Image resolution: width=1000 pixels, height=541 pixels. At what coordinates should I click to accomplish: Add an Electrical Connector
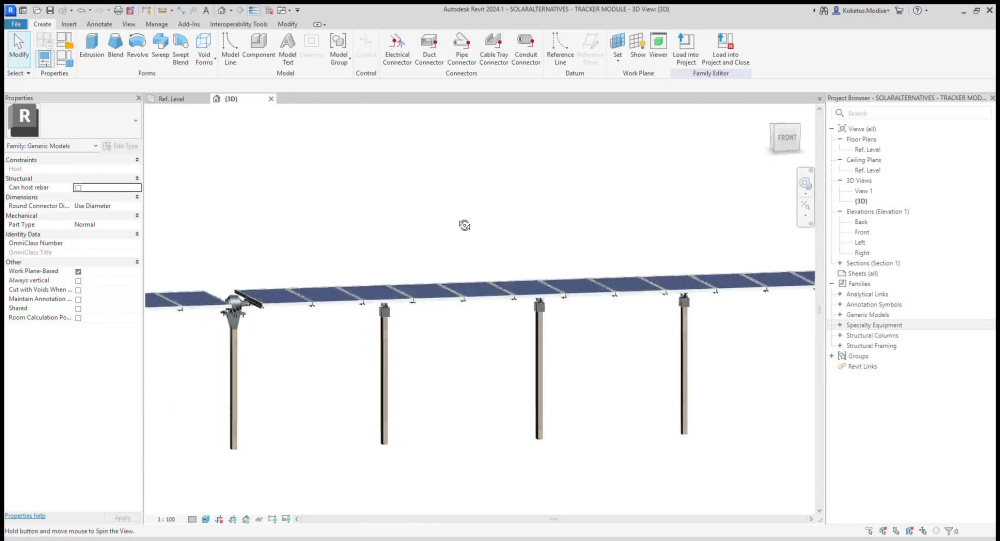coord(397,49)
